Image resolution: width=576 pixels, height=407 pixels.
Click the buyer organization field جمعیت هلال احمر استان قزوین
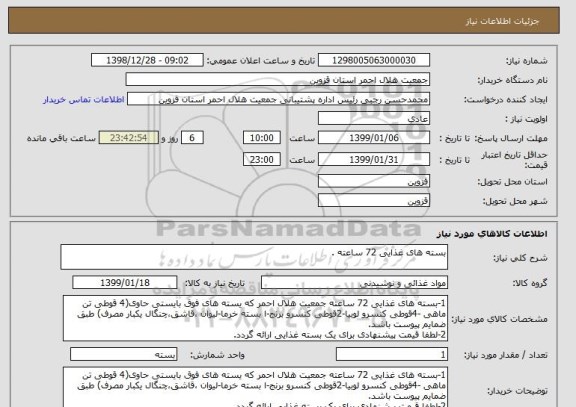point(278,80)
